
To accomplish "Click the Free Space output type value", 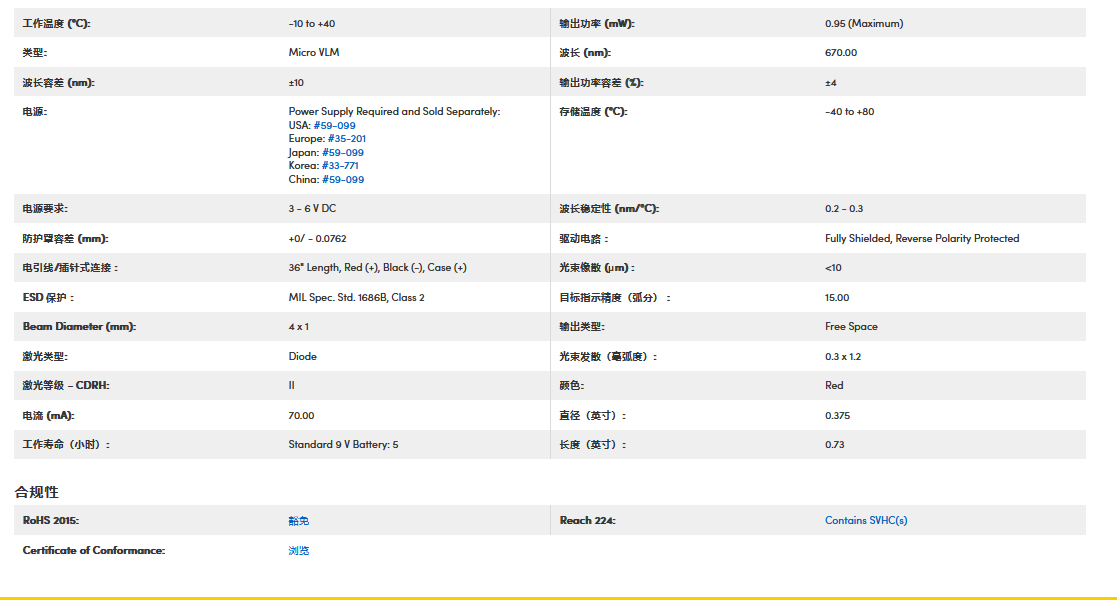I will 850,327.
